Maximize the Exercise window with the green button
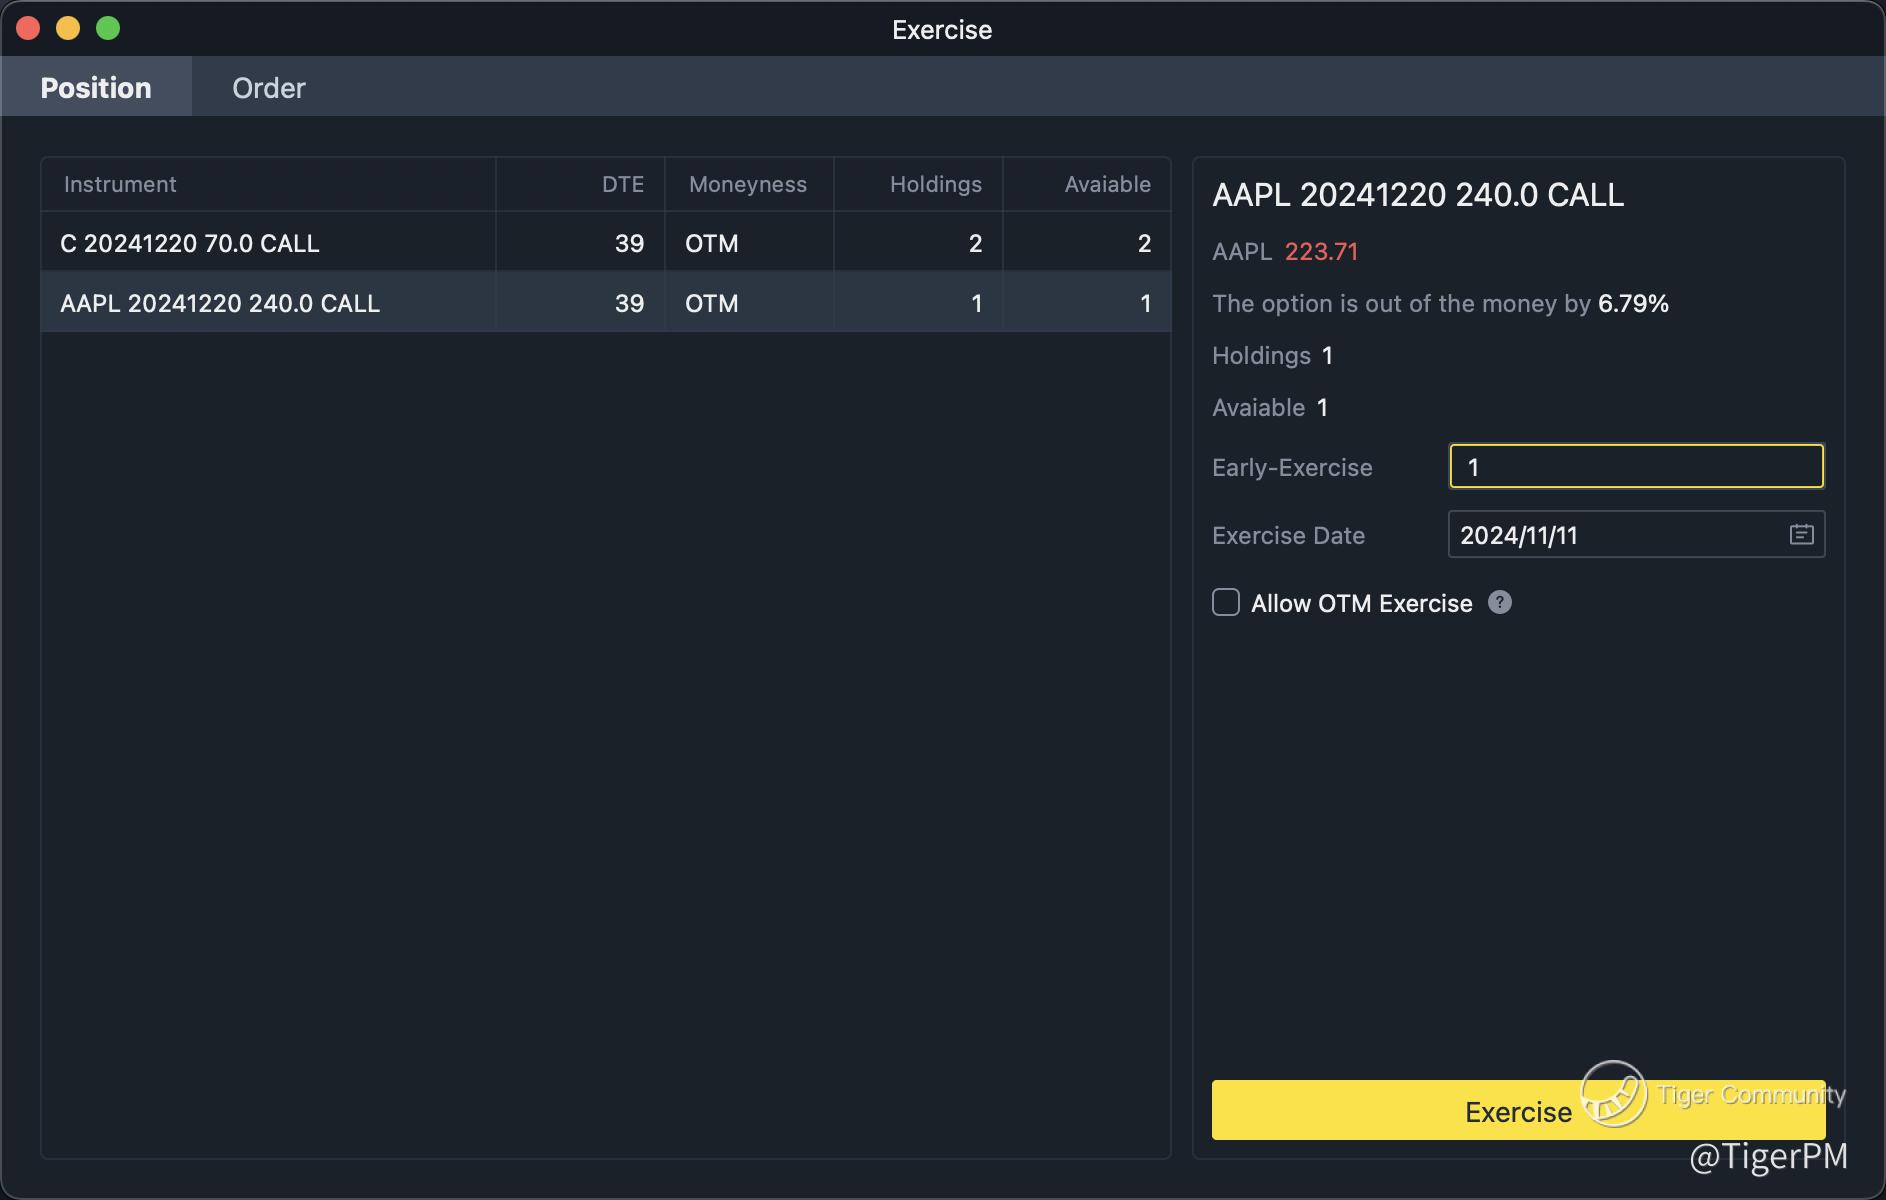The image size is (1886, 1200). click(108, 28)
